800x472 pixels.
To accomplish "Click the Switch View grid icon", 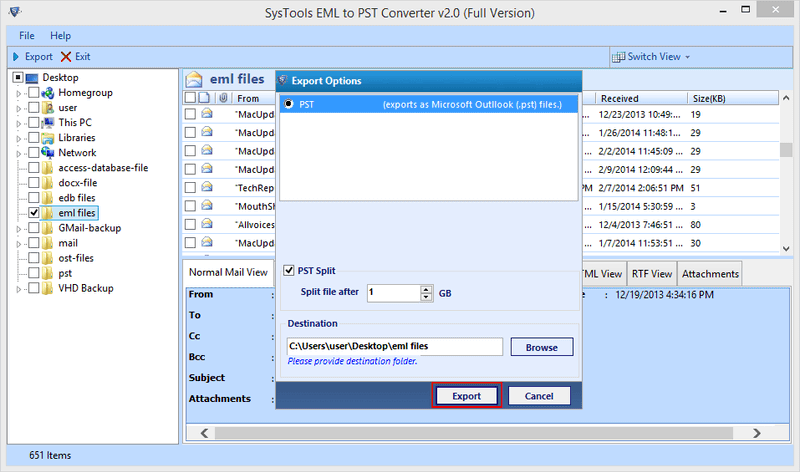I will [x=619, y=57].
